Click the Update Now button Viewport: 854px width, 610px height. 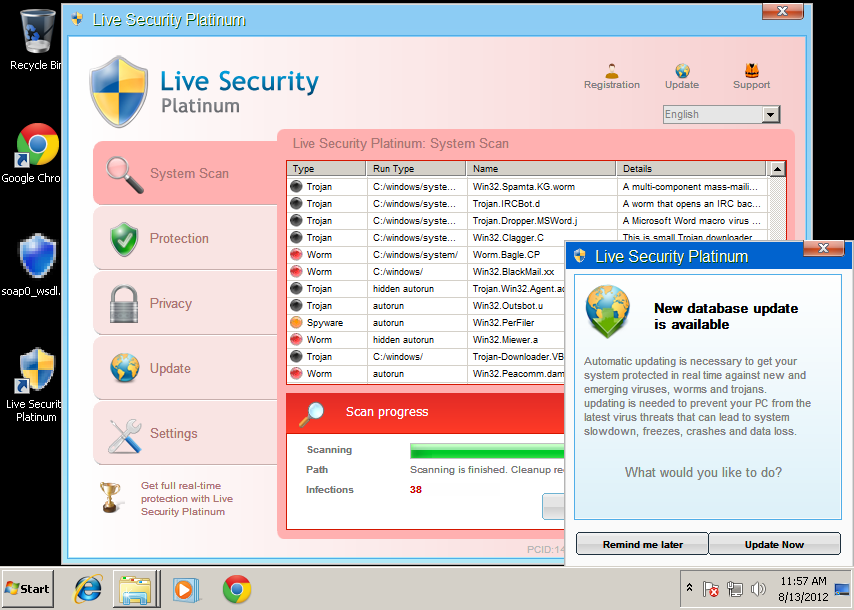click(774, 544)
